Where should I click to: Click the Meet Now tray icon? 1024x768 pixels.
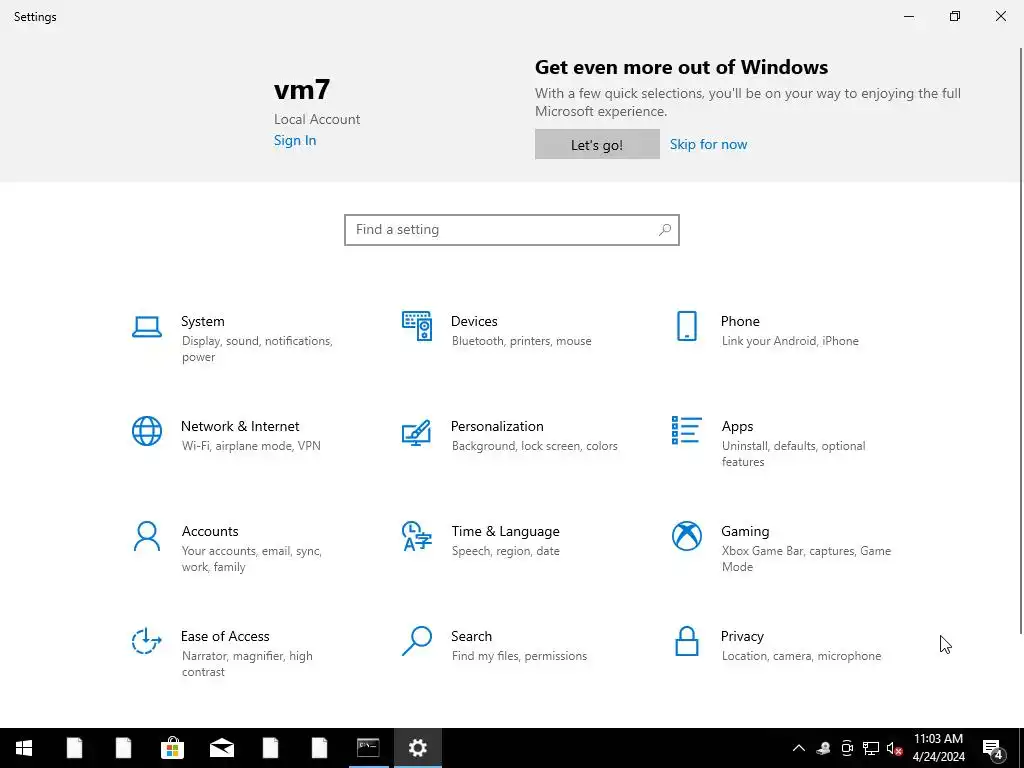(x=847, y=748)
